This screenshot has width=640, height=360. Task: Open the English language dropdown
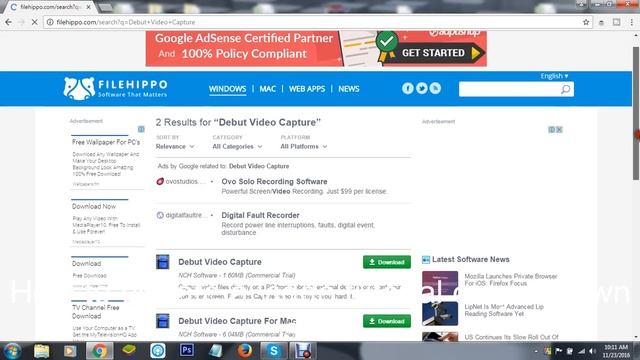pyautogui.click(x=554, y=76)
